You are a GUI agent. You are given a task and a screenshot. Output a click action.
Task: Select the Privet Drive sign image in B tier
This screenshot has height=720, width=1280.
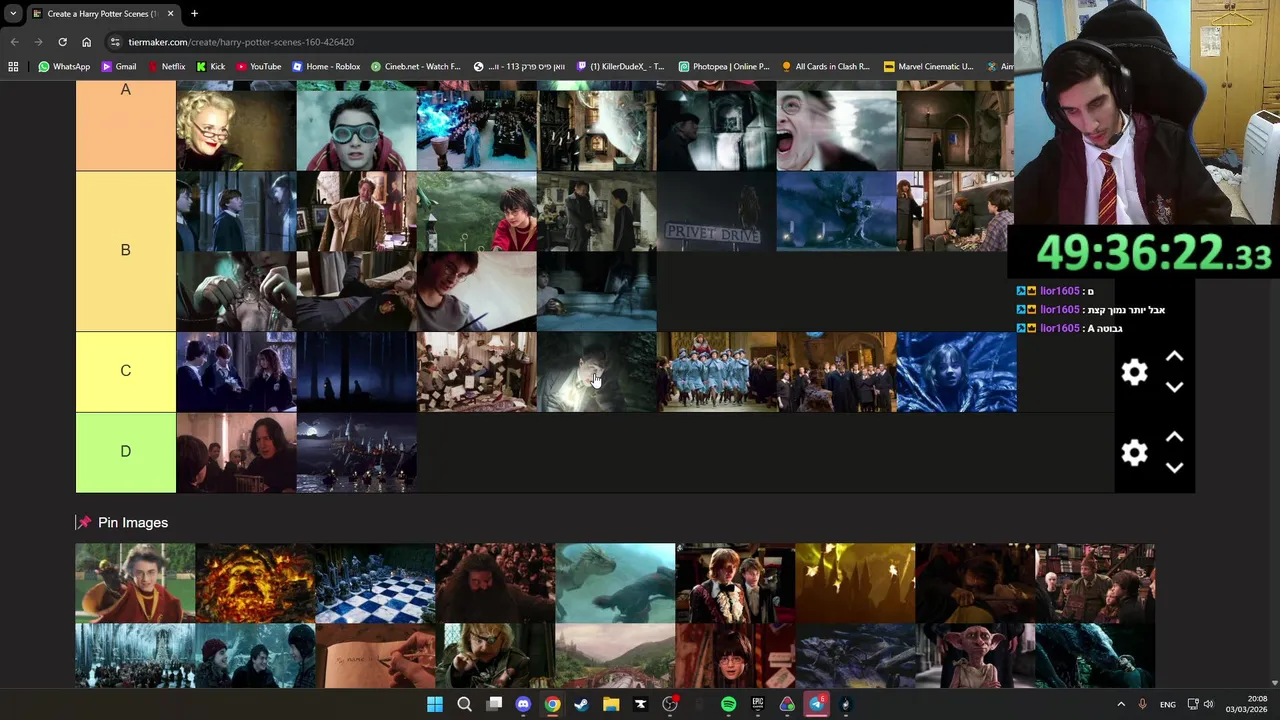point(716,211)
